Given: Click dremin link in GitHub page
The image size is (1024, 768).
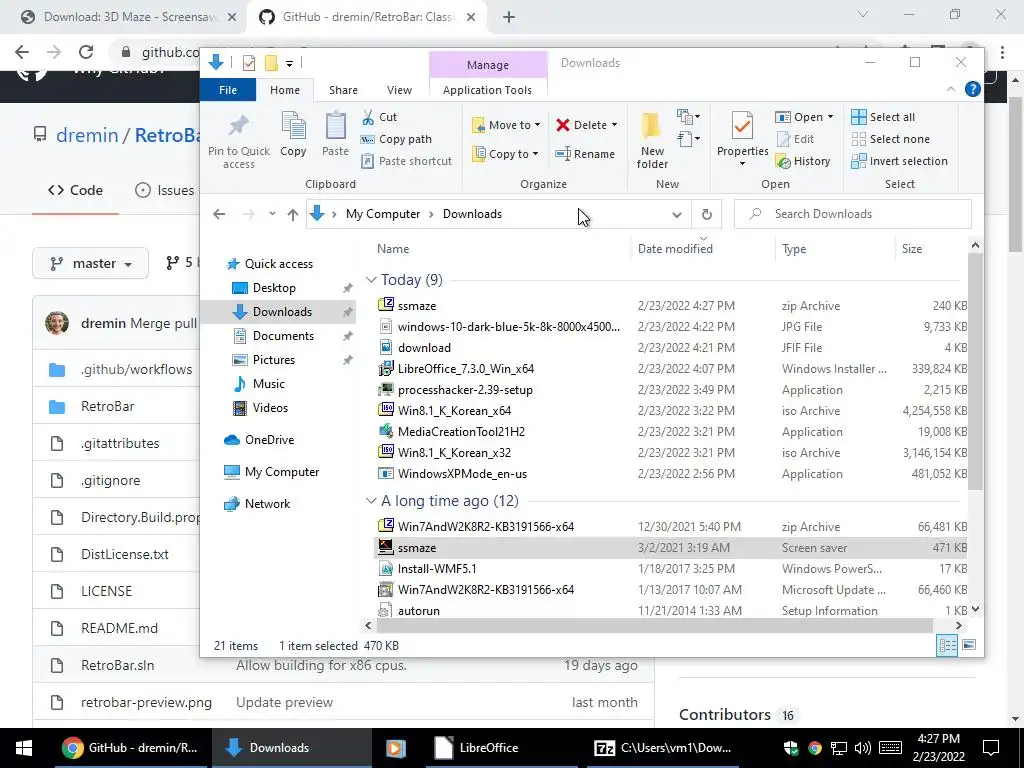Looking at the screenshot, I should [x=87, y=135].
